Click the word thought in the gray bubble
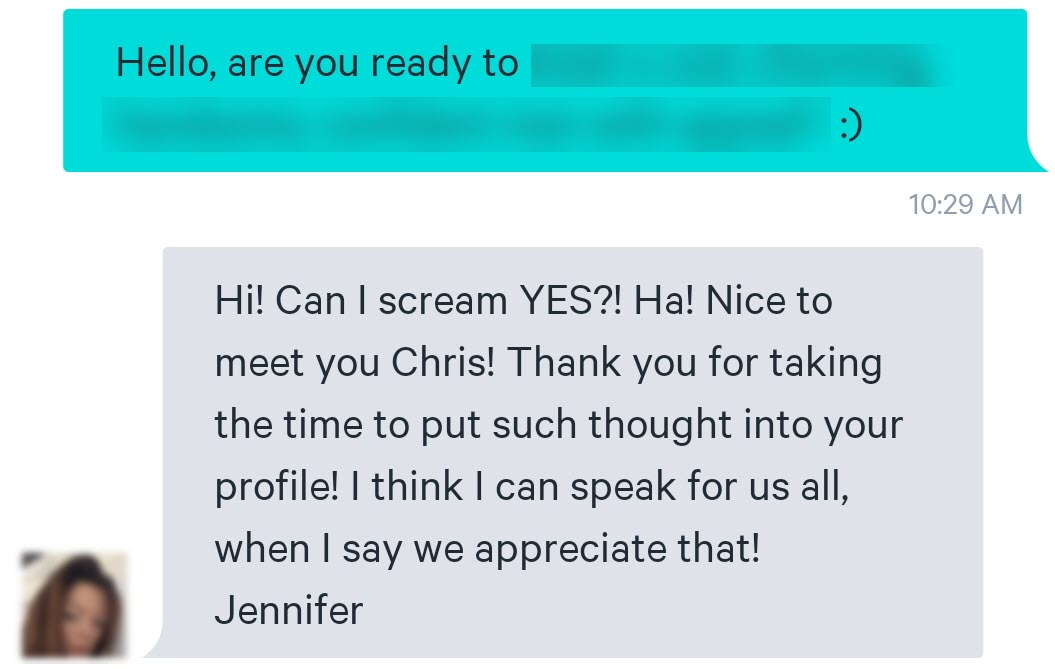1055x669 pixels. [659, 424]
